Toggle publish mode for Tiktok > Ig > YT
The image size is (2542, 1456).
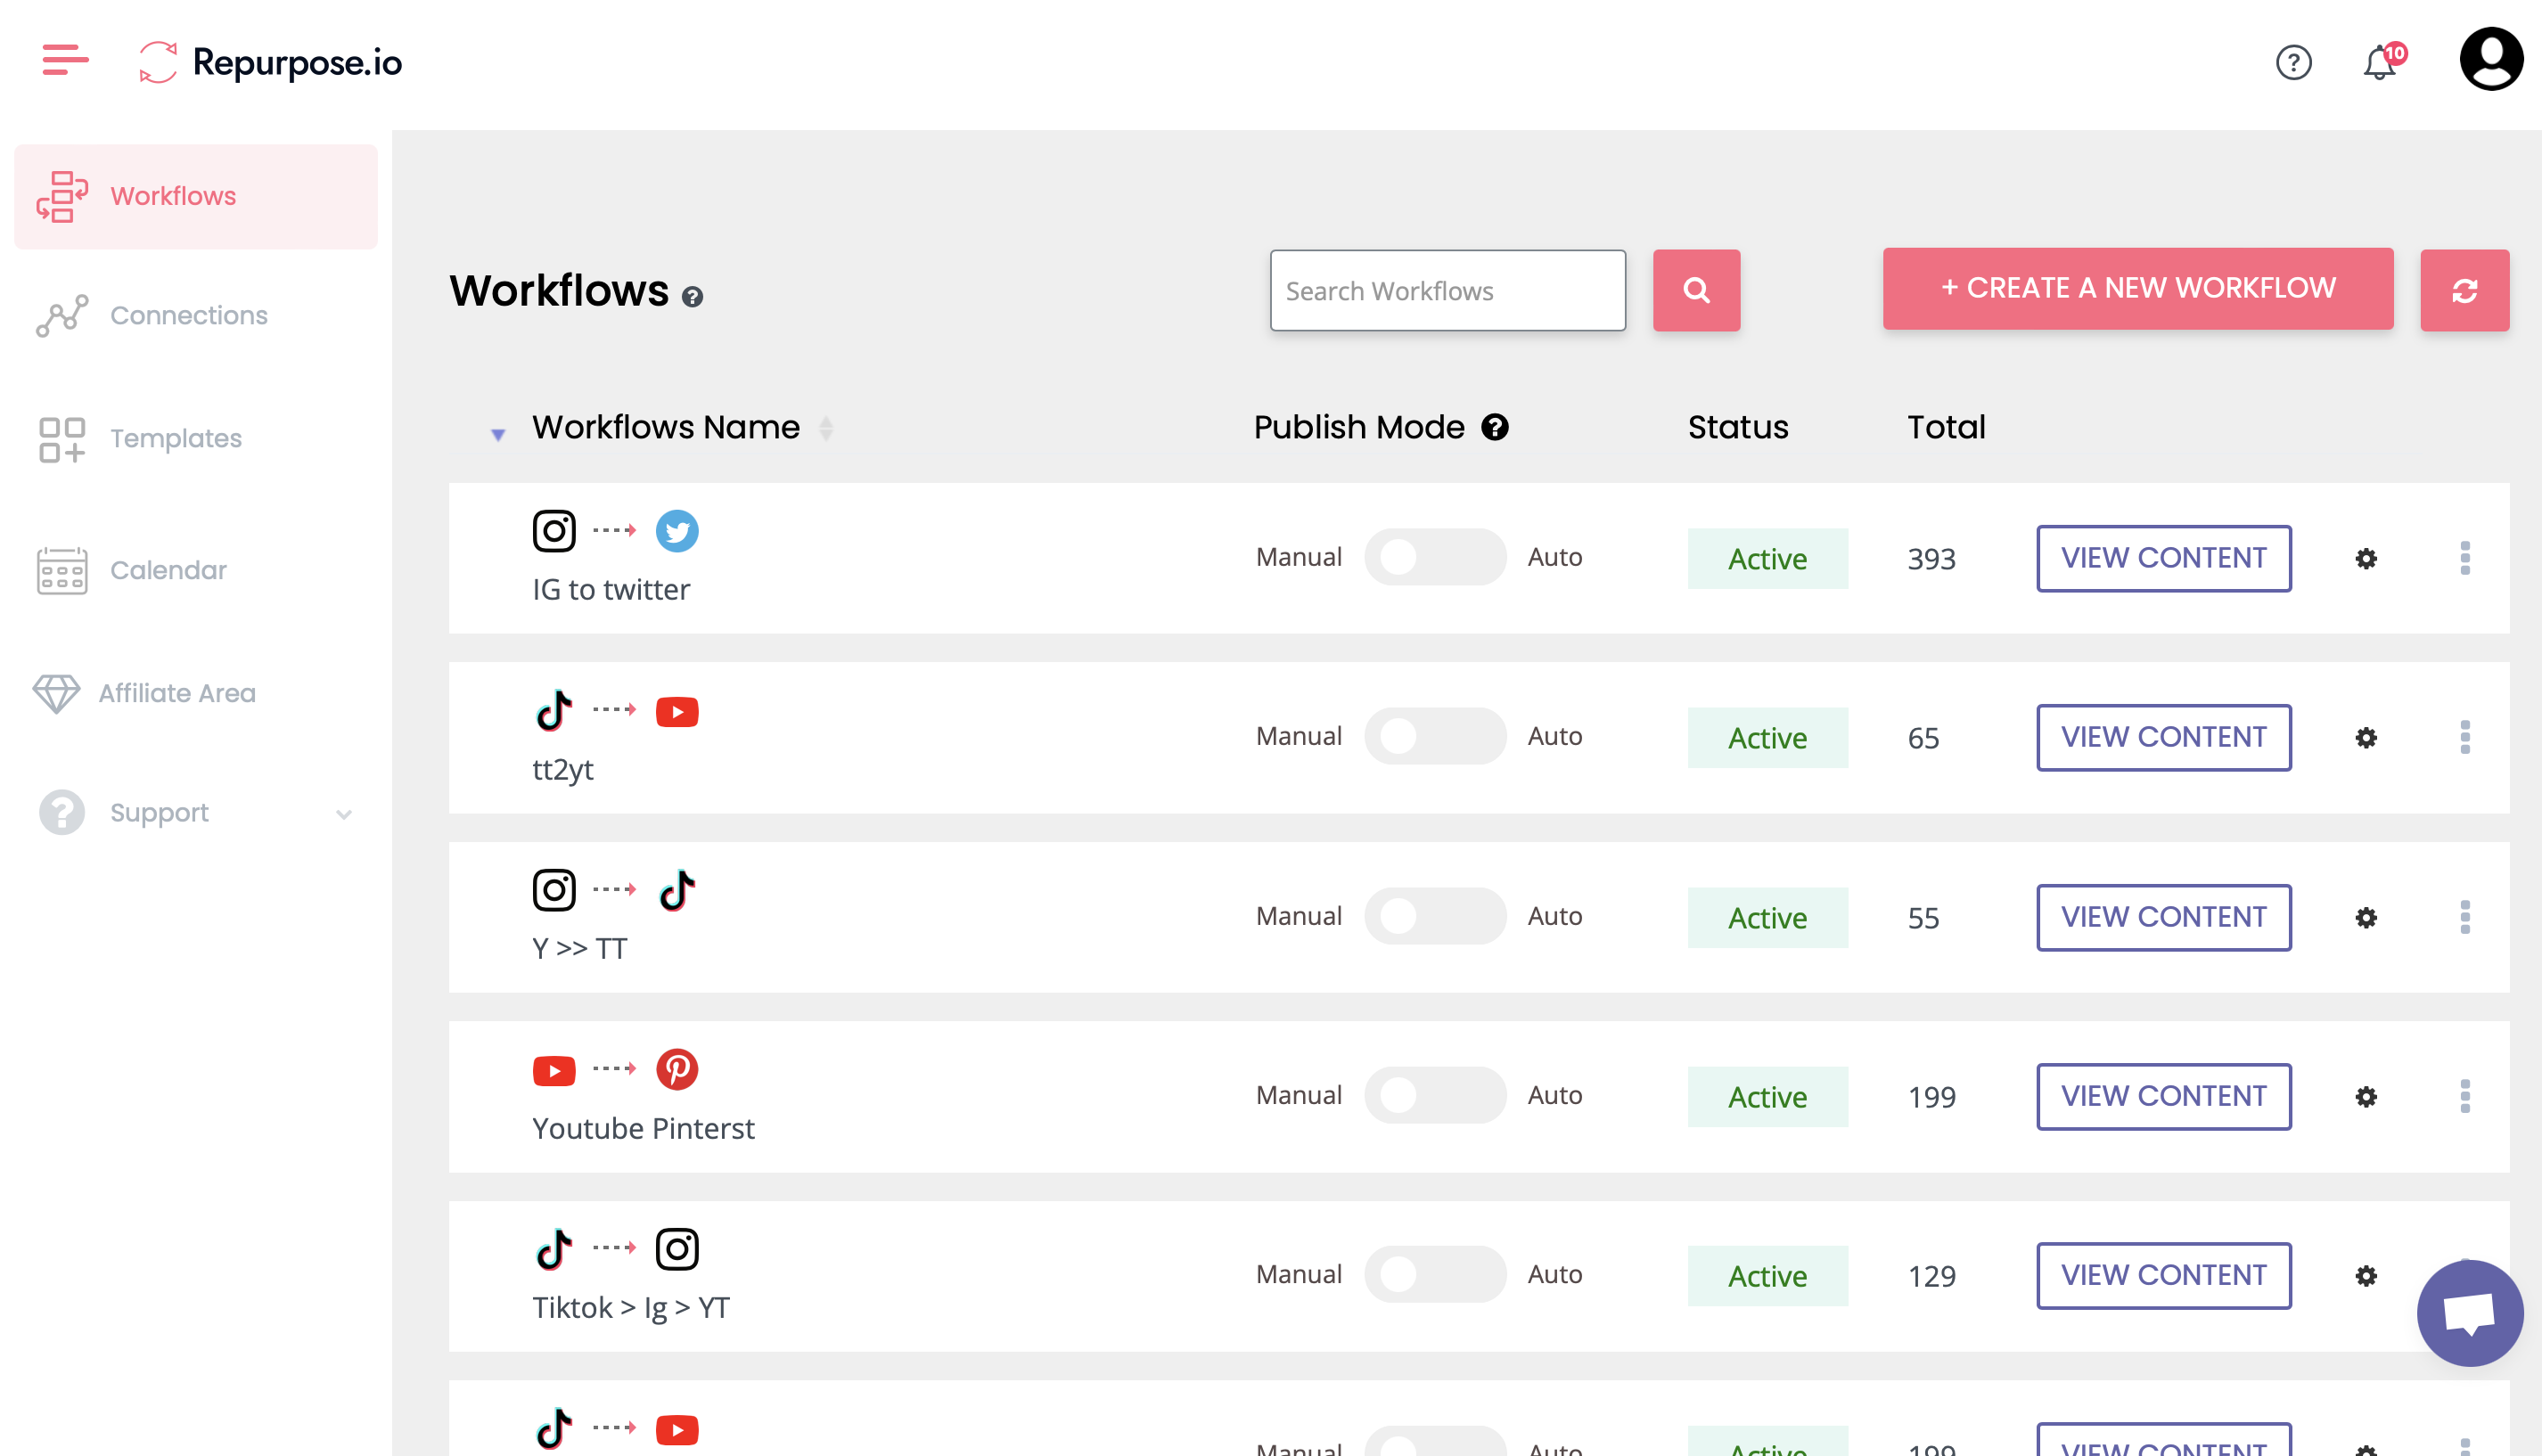(x=1434, y=1274)
